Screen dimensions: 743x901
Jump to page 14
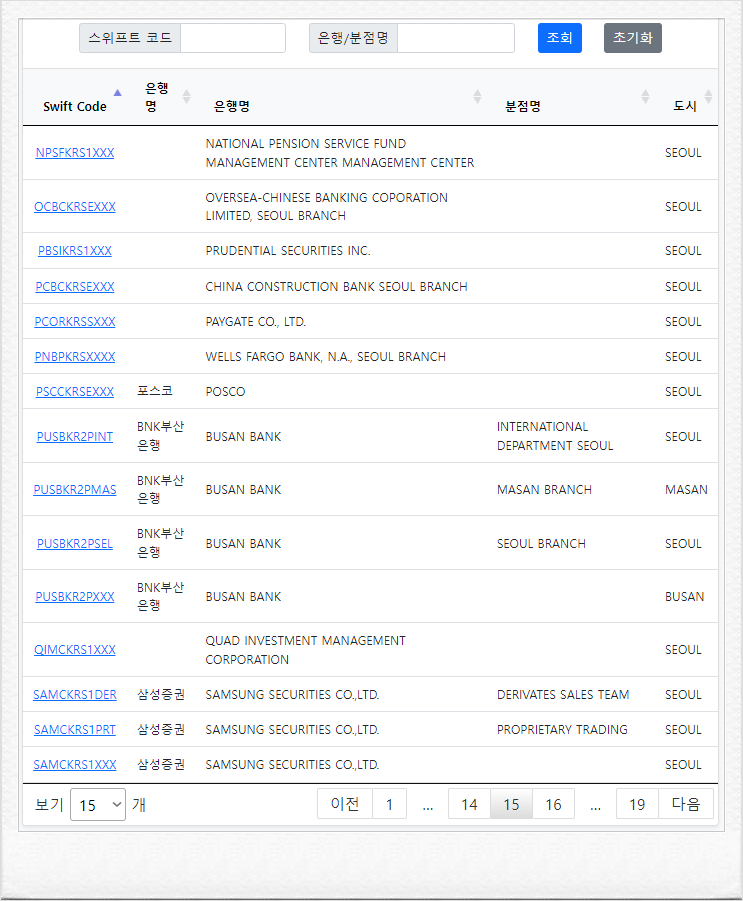pos(469,804)
